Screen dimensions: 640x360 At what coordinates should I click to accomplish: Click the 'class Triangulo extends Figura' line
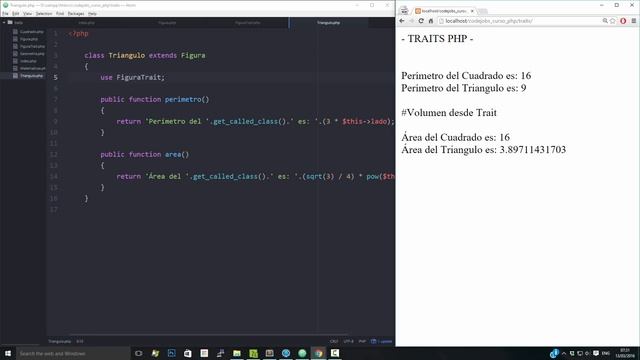[x=145, y=55]
